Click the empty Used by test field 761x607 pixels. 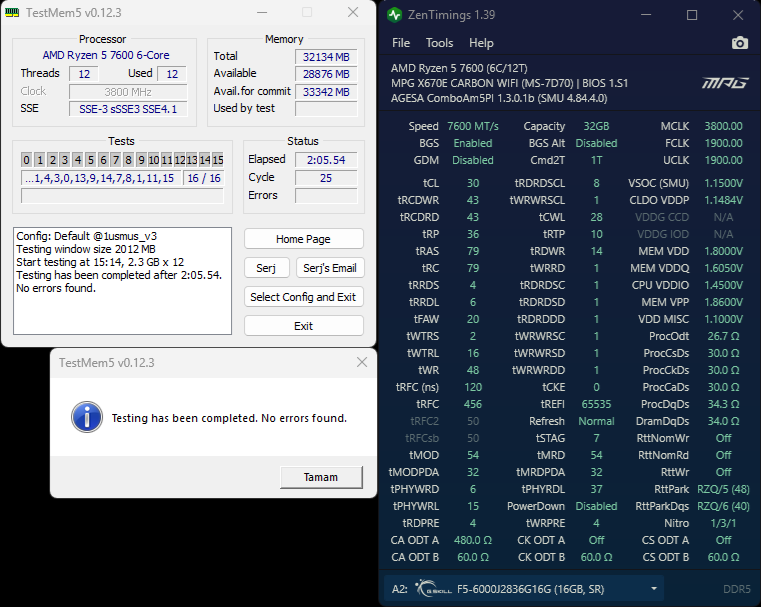(x=326, y=109)
